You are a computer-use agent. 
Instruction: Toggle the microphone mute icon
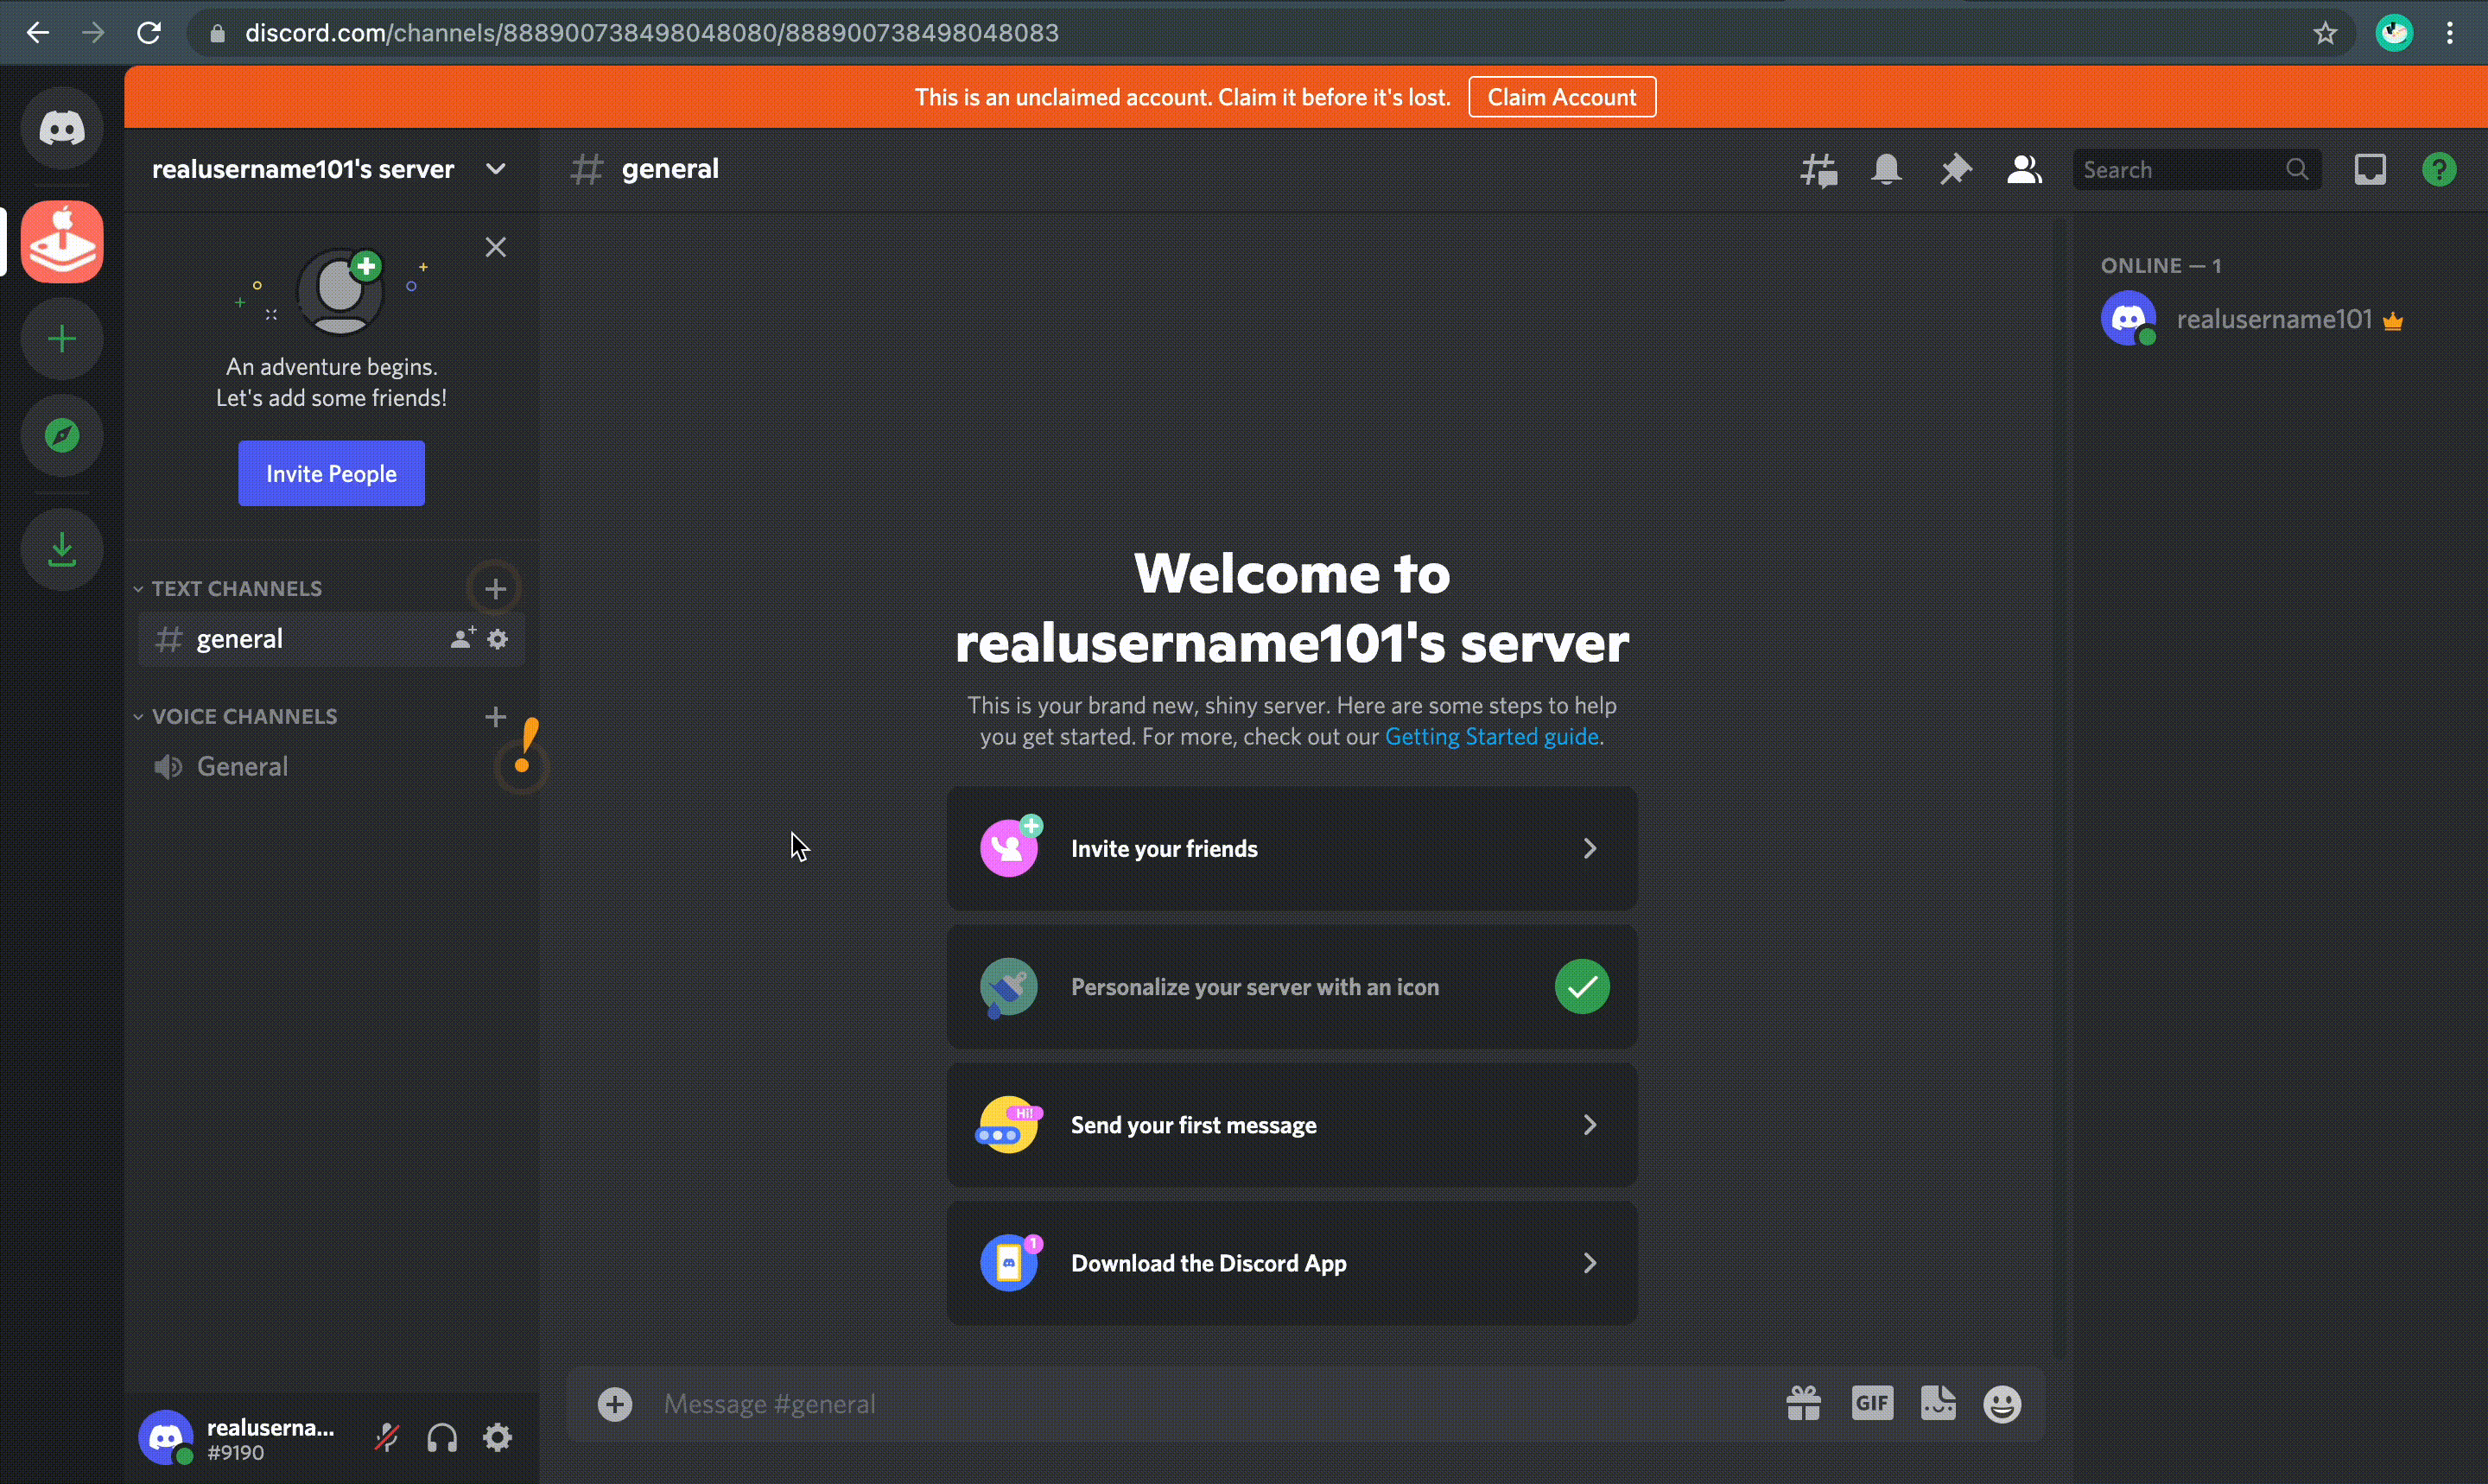(386, 1438)
